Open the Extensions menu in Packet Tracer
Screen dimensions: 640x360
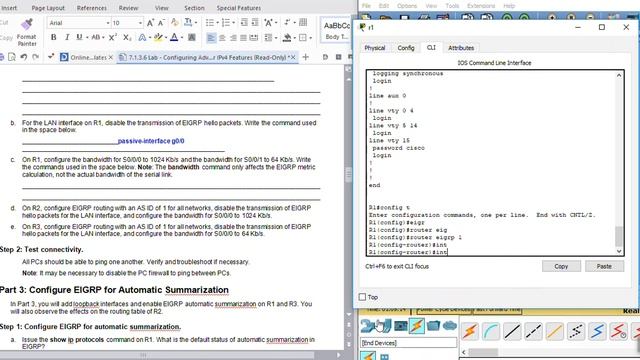pyautogui.click(x=481, y=6)
